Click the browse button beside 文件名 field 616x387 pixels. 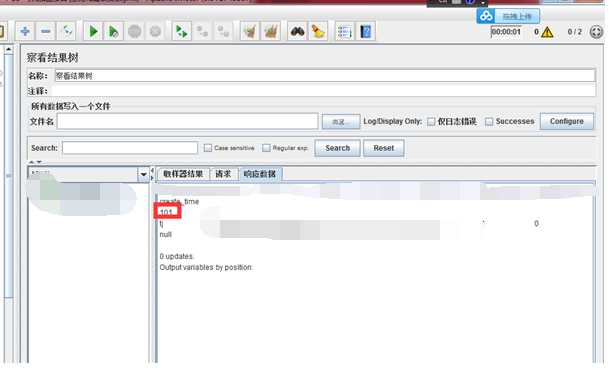(x=341, y=122)
